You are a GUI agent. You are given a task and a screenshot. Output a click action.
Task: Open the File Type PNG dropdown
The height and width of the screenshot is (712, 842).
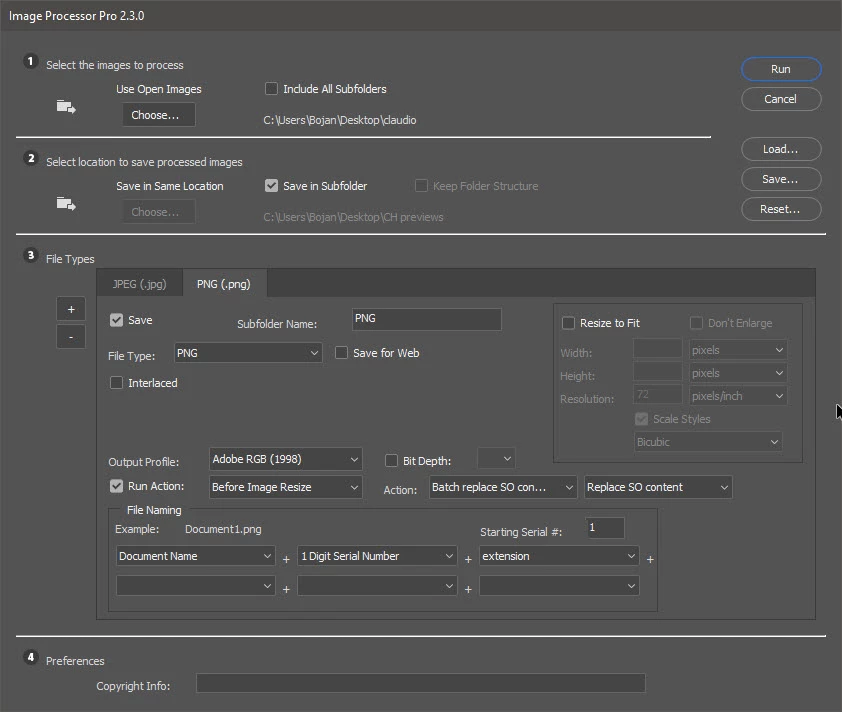pyautogui.click(x=248, y=353)
